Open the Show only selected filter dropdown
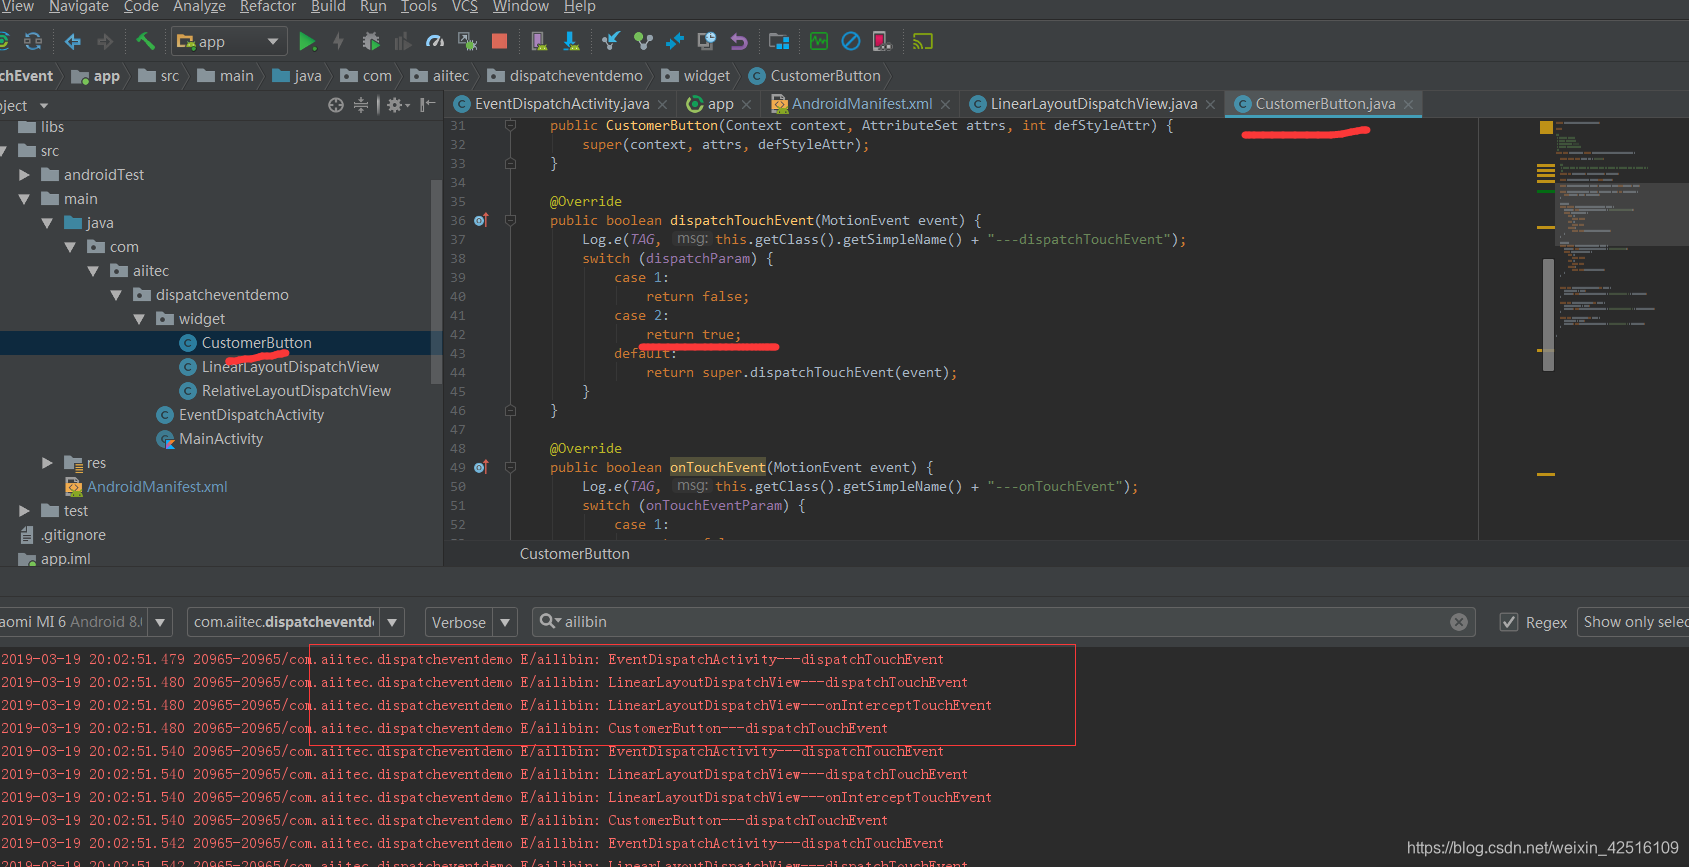Viewport: 1689px width, 867px height. [x=1633, y=622]
